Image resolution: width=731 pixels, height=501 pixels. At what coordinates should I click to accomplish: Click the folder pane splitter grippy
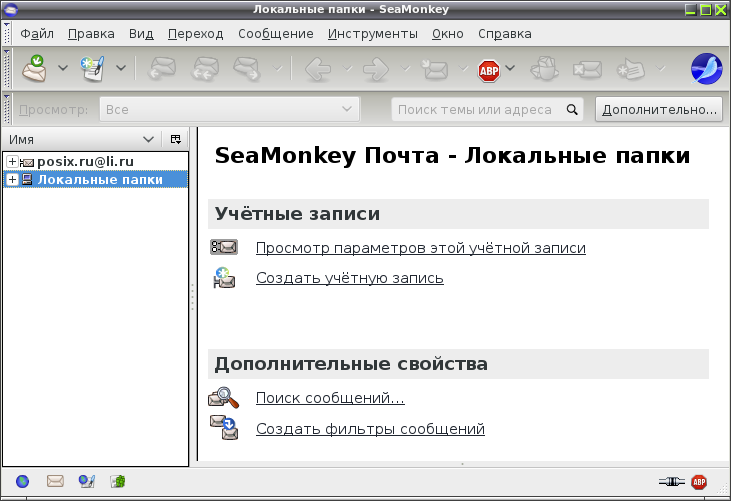(x=192, y=297)
